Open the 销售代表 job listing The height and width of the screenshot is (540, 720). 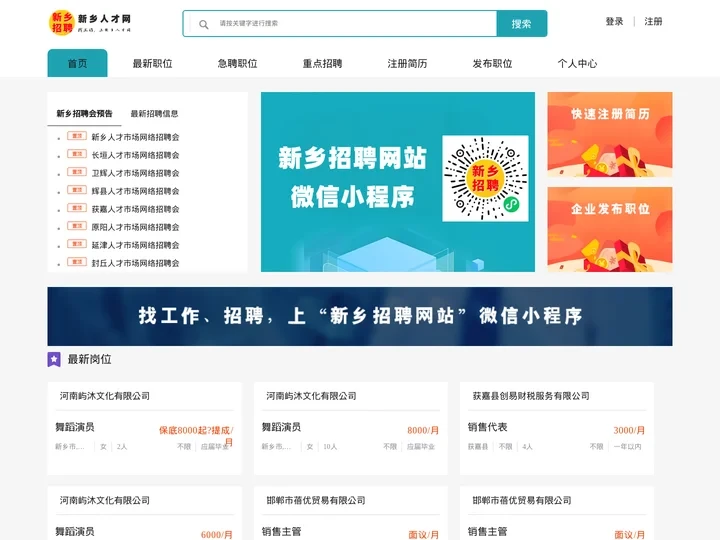click(x=487, y=427)
